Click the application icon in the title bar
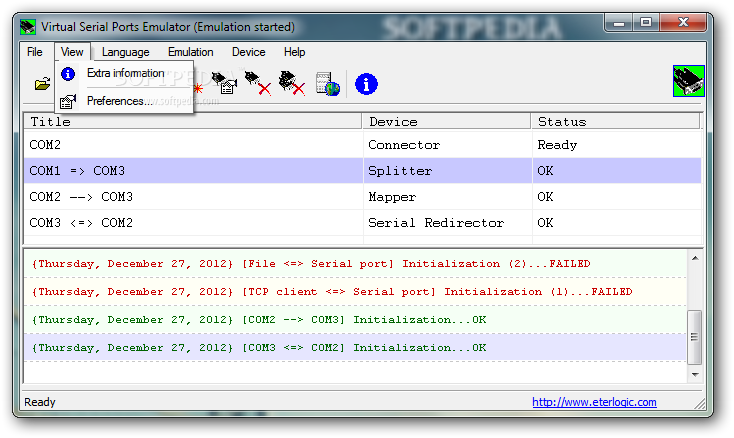 point(28,27)
